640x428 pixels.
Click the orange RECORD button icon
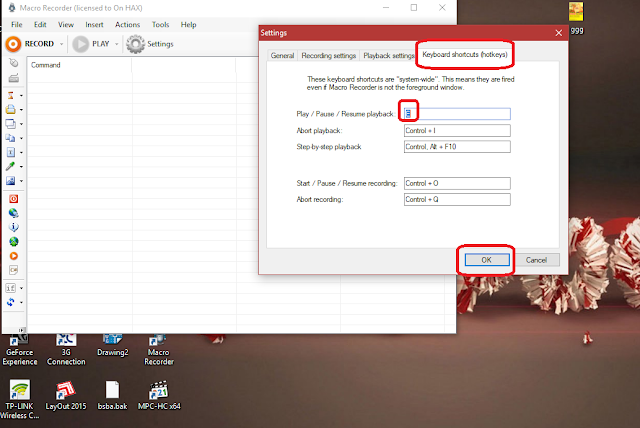click(13, 44)
